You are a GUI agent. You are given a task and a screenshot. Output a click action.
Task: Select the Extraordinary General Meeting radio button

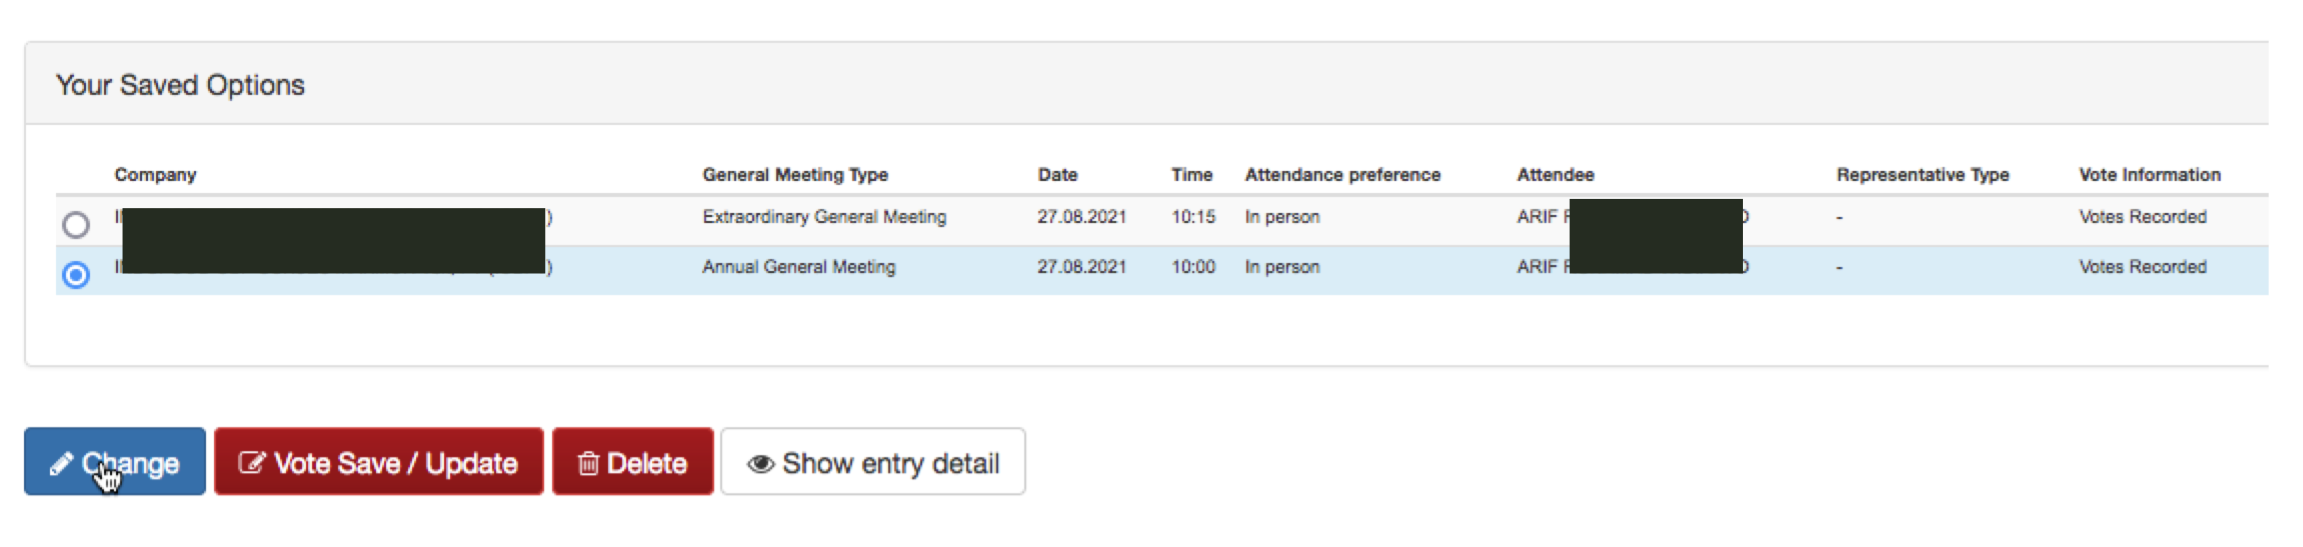76,224
